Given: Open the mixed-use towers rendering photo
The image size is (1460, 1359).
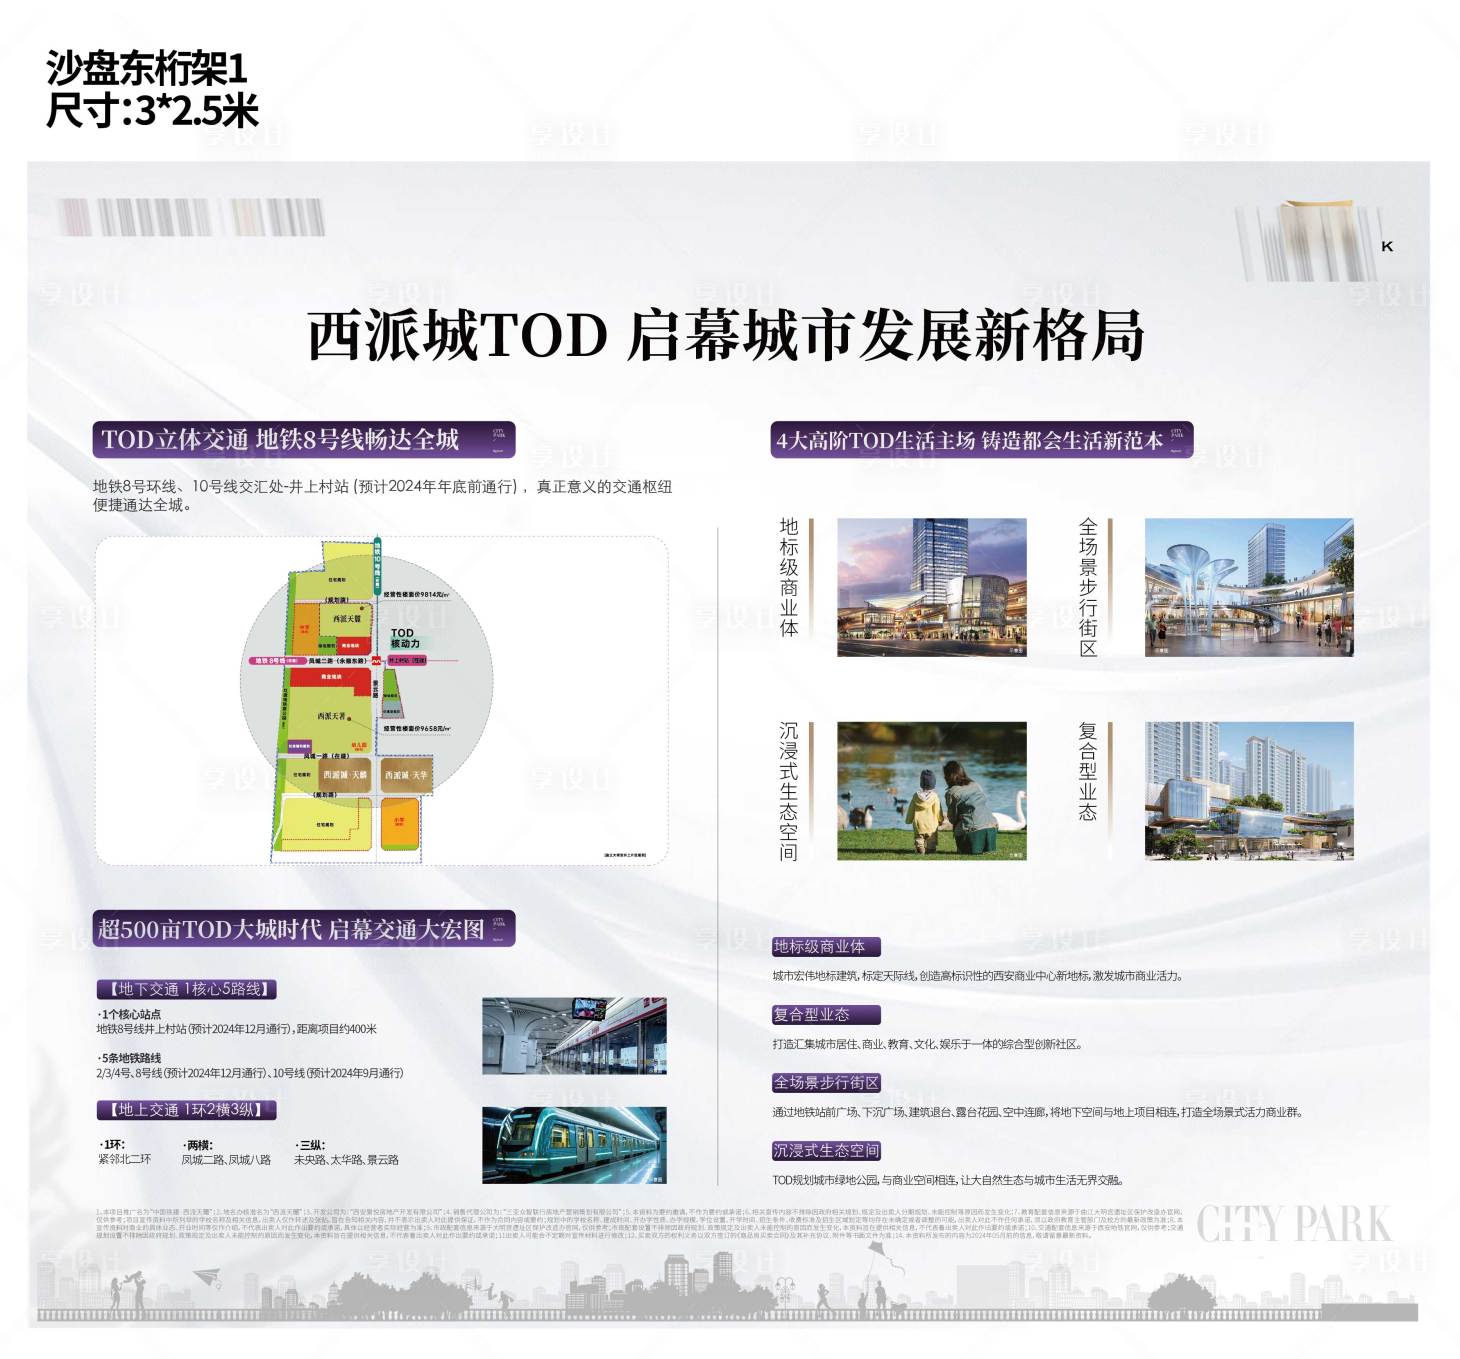Looking at the screenshot, I should pyautogui.click(x=1249, y=790).
